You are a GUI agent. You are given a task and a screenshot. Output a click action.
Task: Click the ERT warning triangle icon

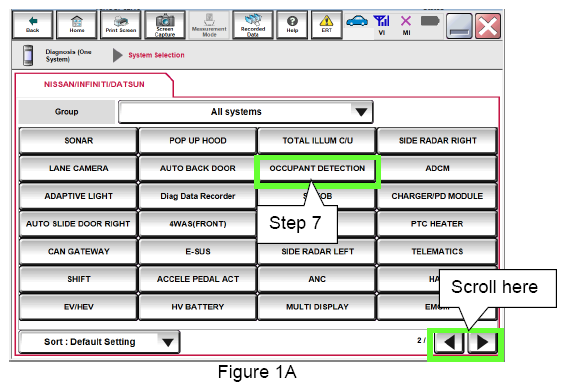326,25
